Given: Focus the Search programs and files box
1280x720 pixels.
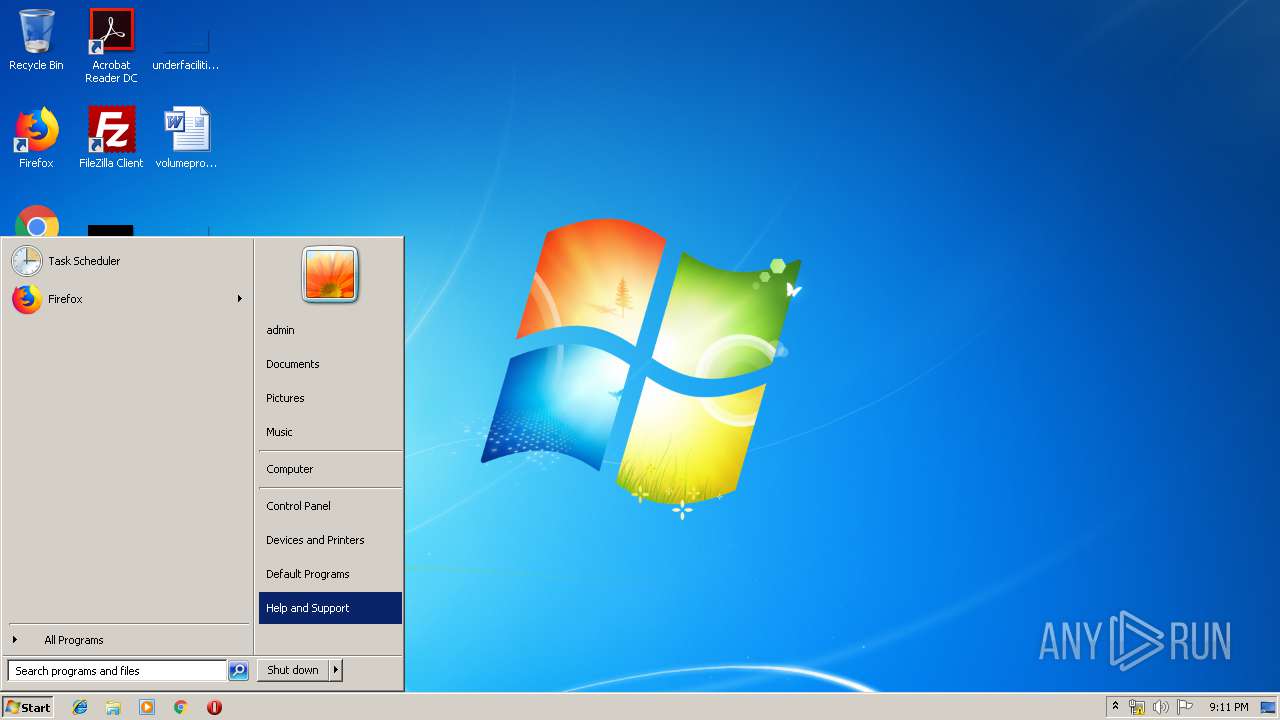Looking at the screenshot, I should pos(117,671).
